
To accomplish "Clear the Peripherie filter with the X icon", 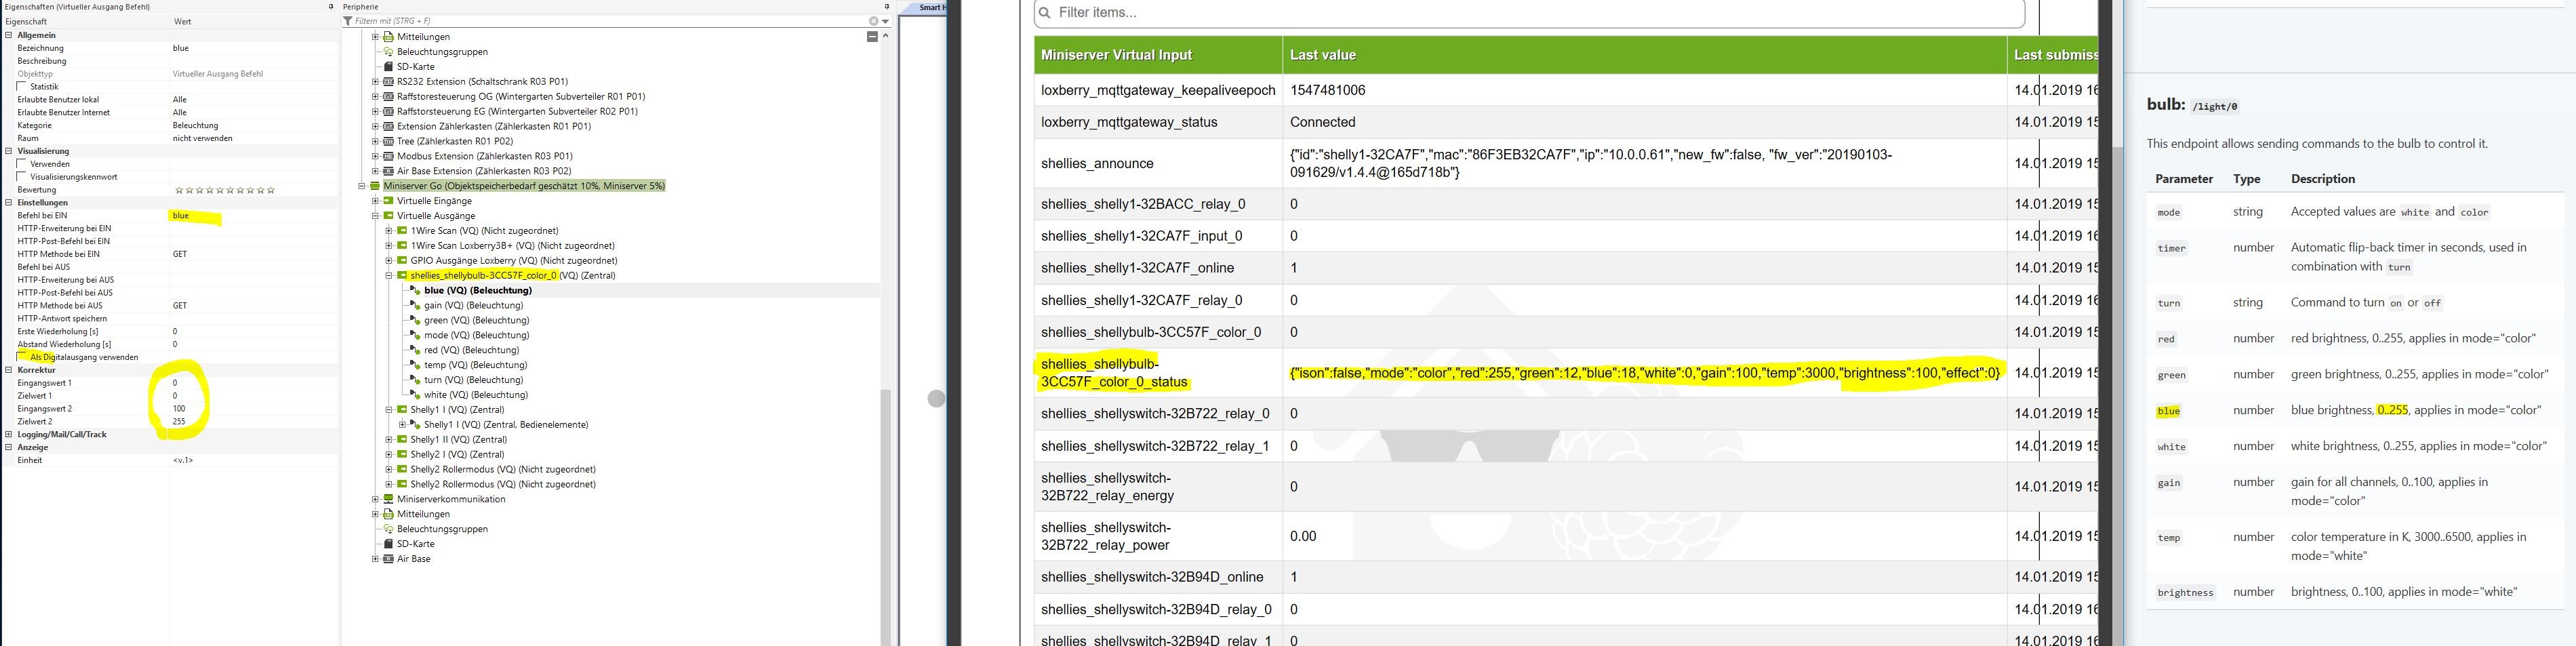I will click(873, 21).
